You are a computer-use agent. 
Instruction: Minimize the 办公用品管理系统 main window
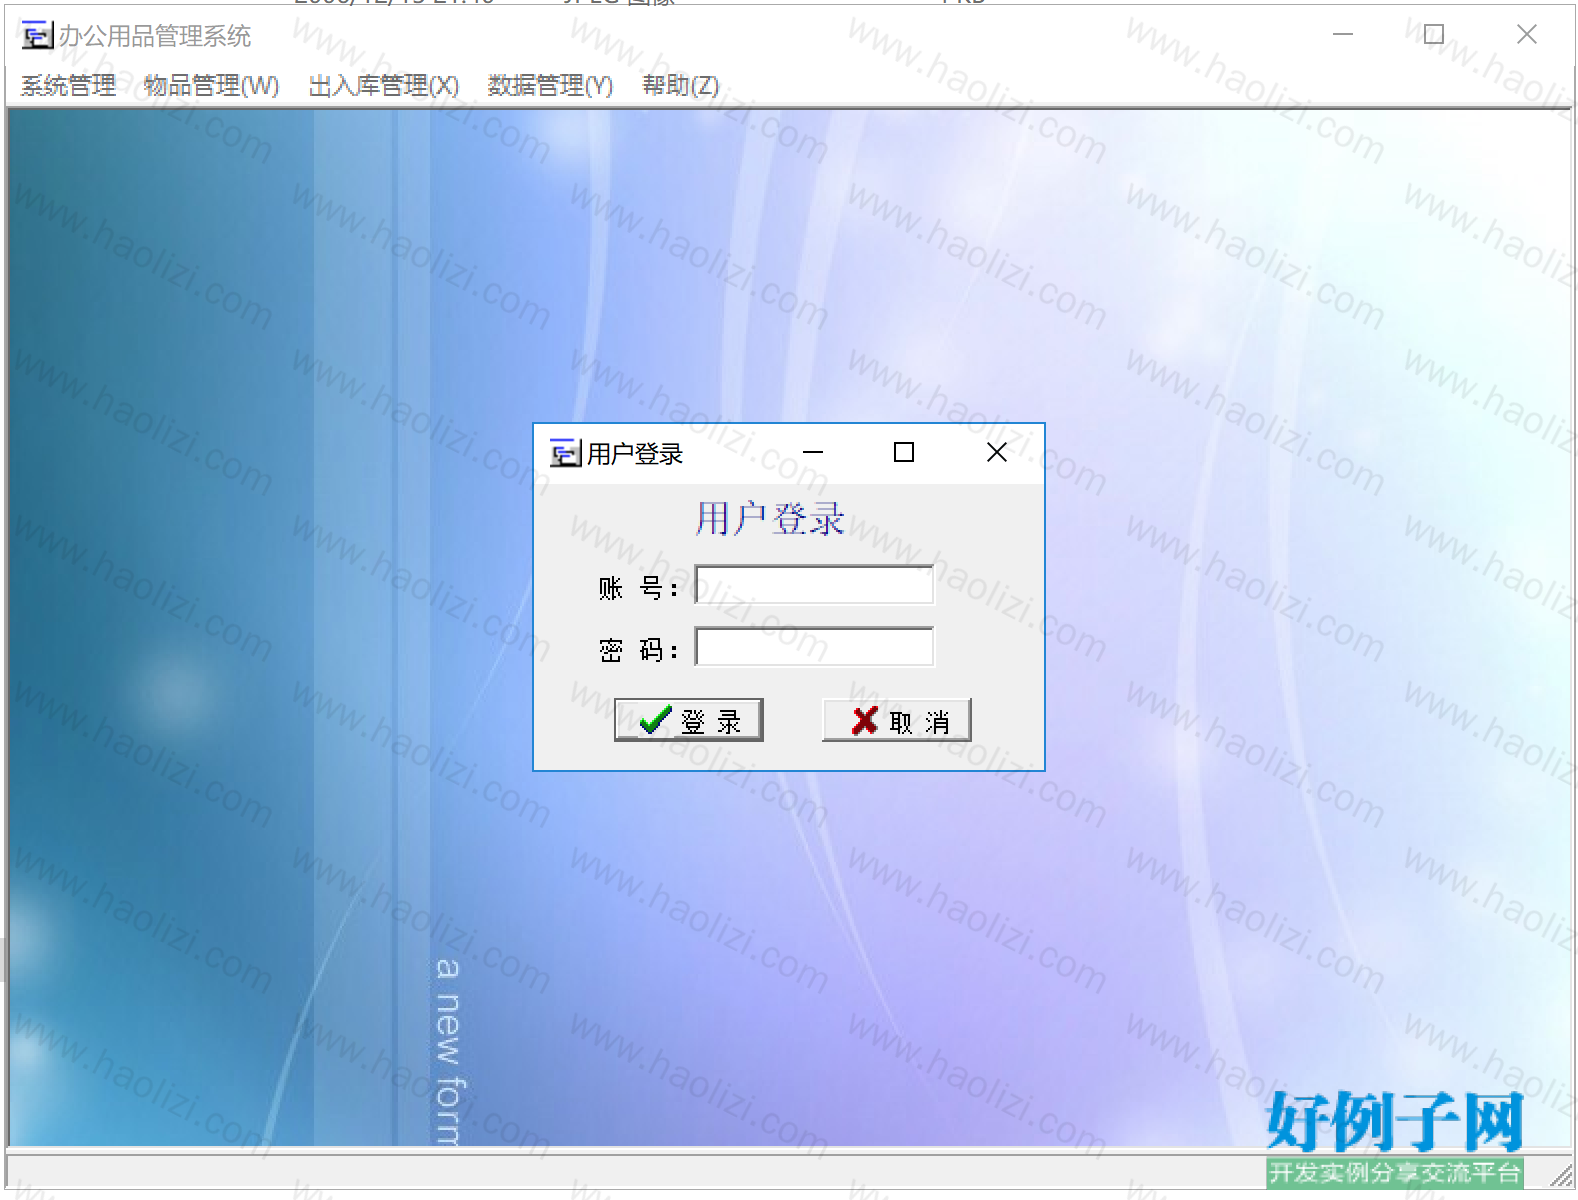coord(1343,35)
